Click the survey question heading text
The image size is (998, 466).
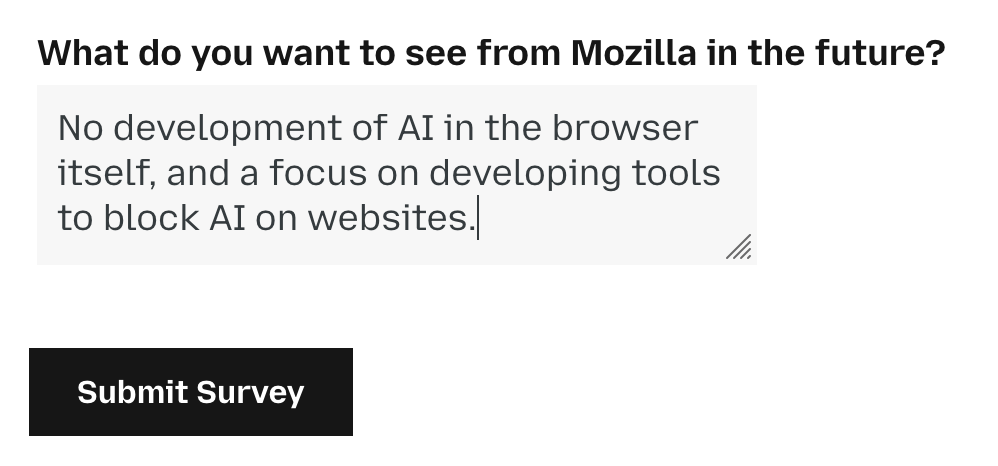point(490,53)
